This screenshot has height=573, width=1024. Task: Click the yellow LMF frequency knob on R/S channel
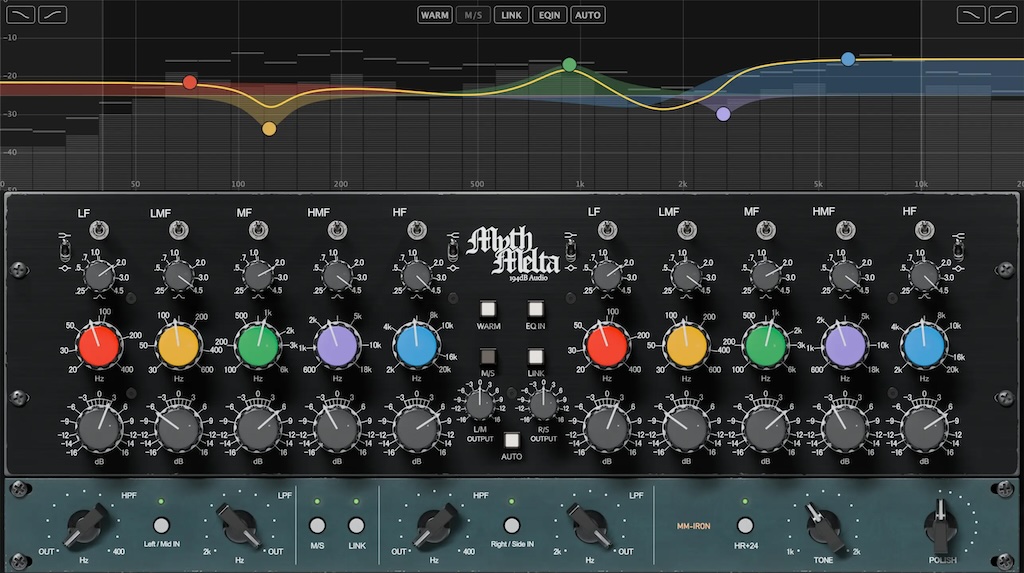[687, 346]
